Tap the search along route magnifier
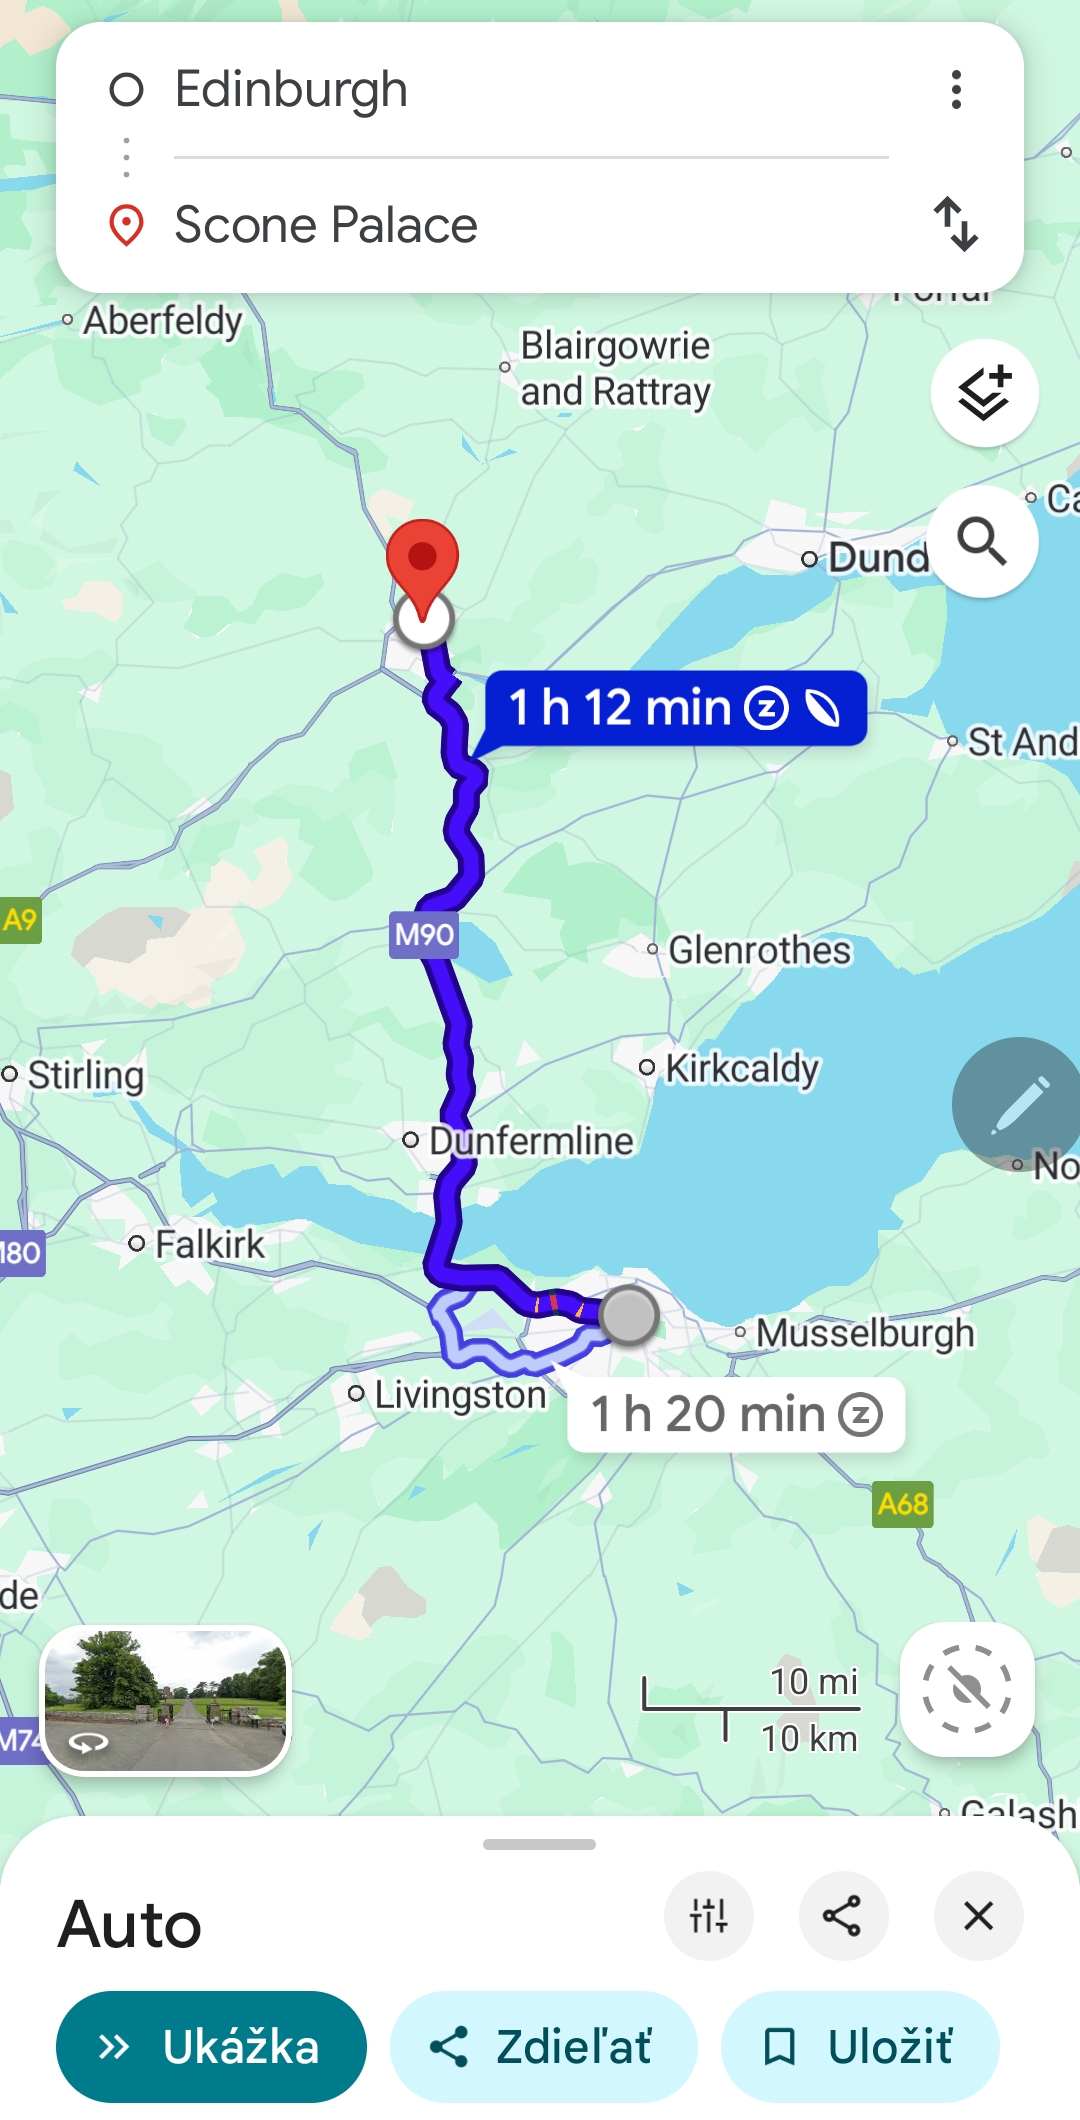This screenshot has height=2120, width=1080. pyautogui.click(x=983, y=542)
